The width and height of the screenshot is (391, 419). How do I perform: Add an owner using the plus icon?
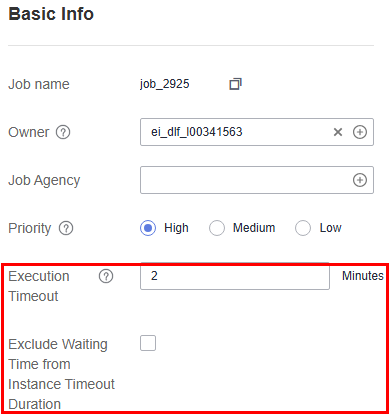tap(360, 132)
